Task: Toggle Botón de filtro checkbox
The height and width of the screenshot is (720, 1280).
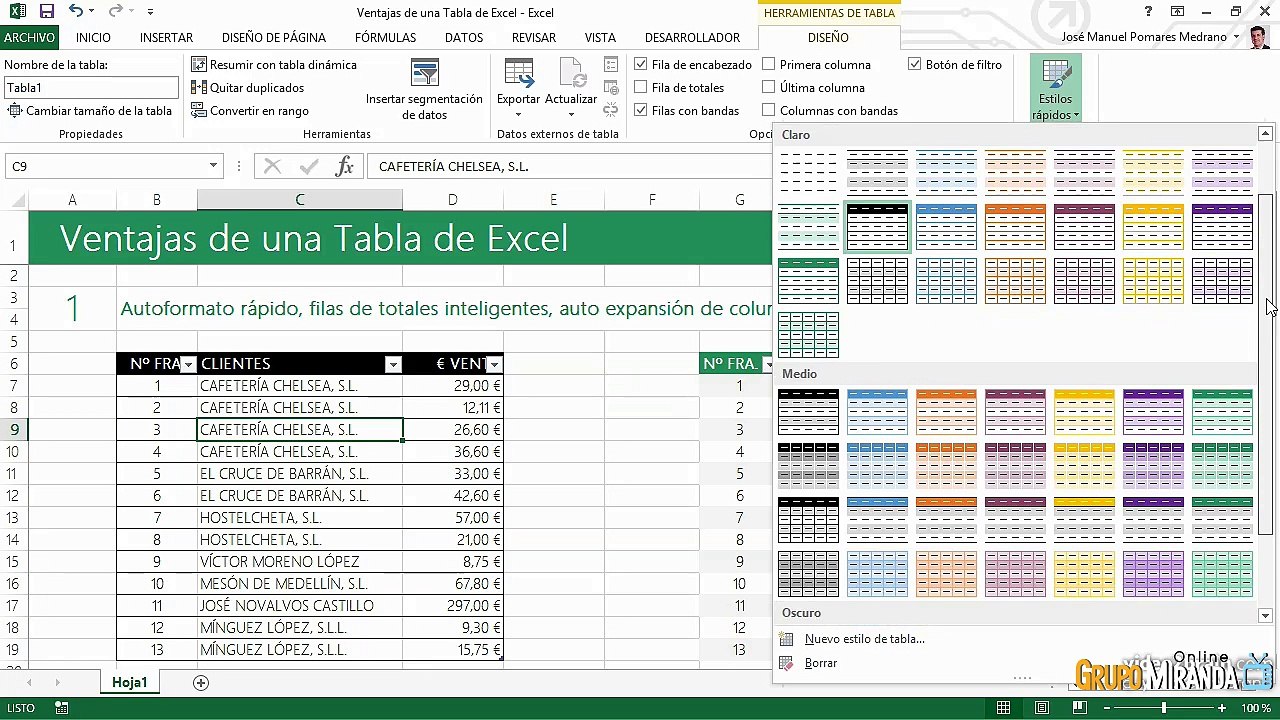Action: [915, 65]
